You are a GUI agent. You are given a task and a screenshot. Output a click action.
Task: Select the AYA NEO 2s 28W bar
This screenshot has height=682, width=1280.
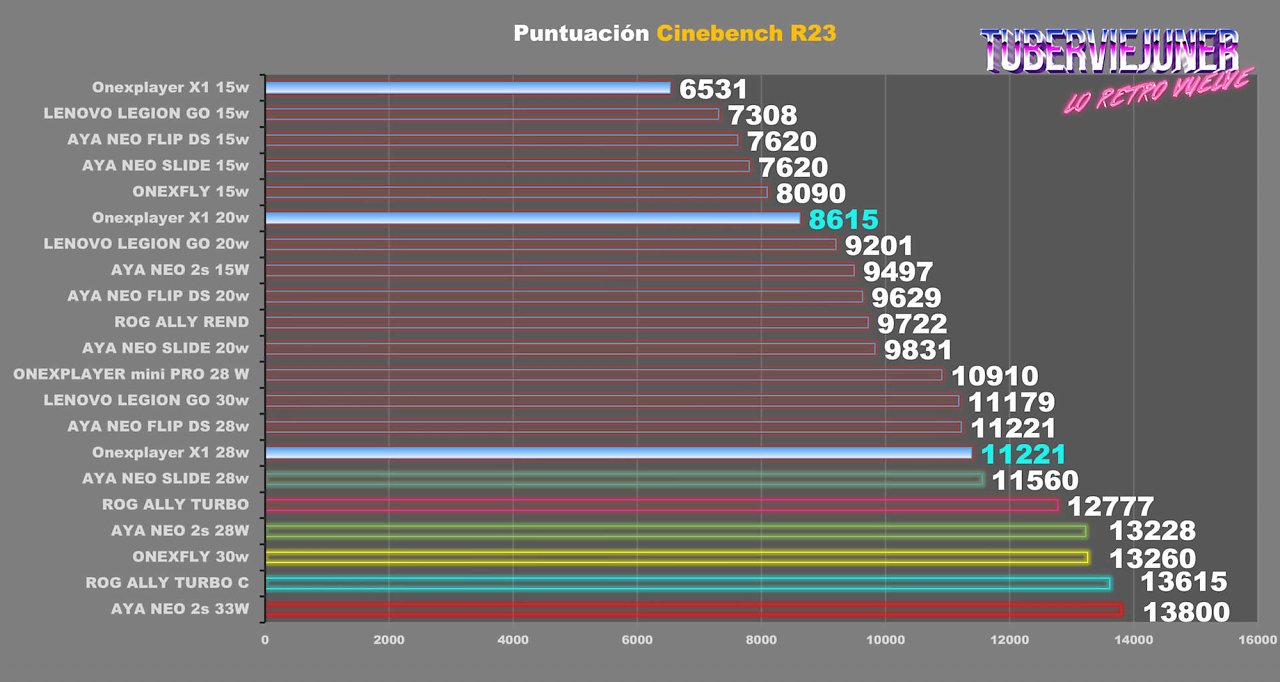pos(676,531)
